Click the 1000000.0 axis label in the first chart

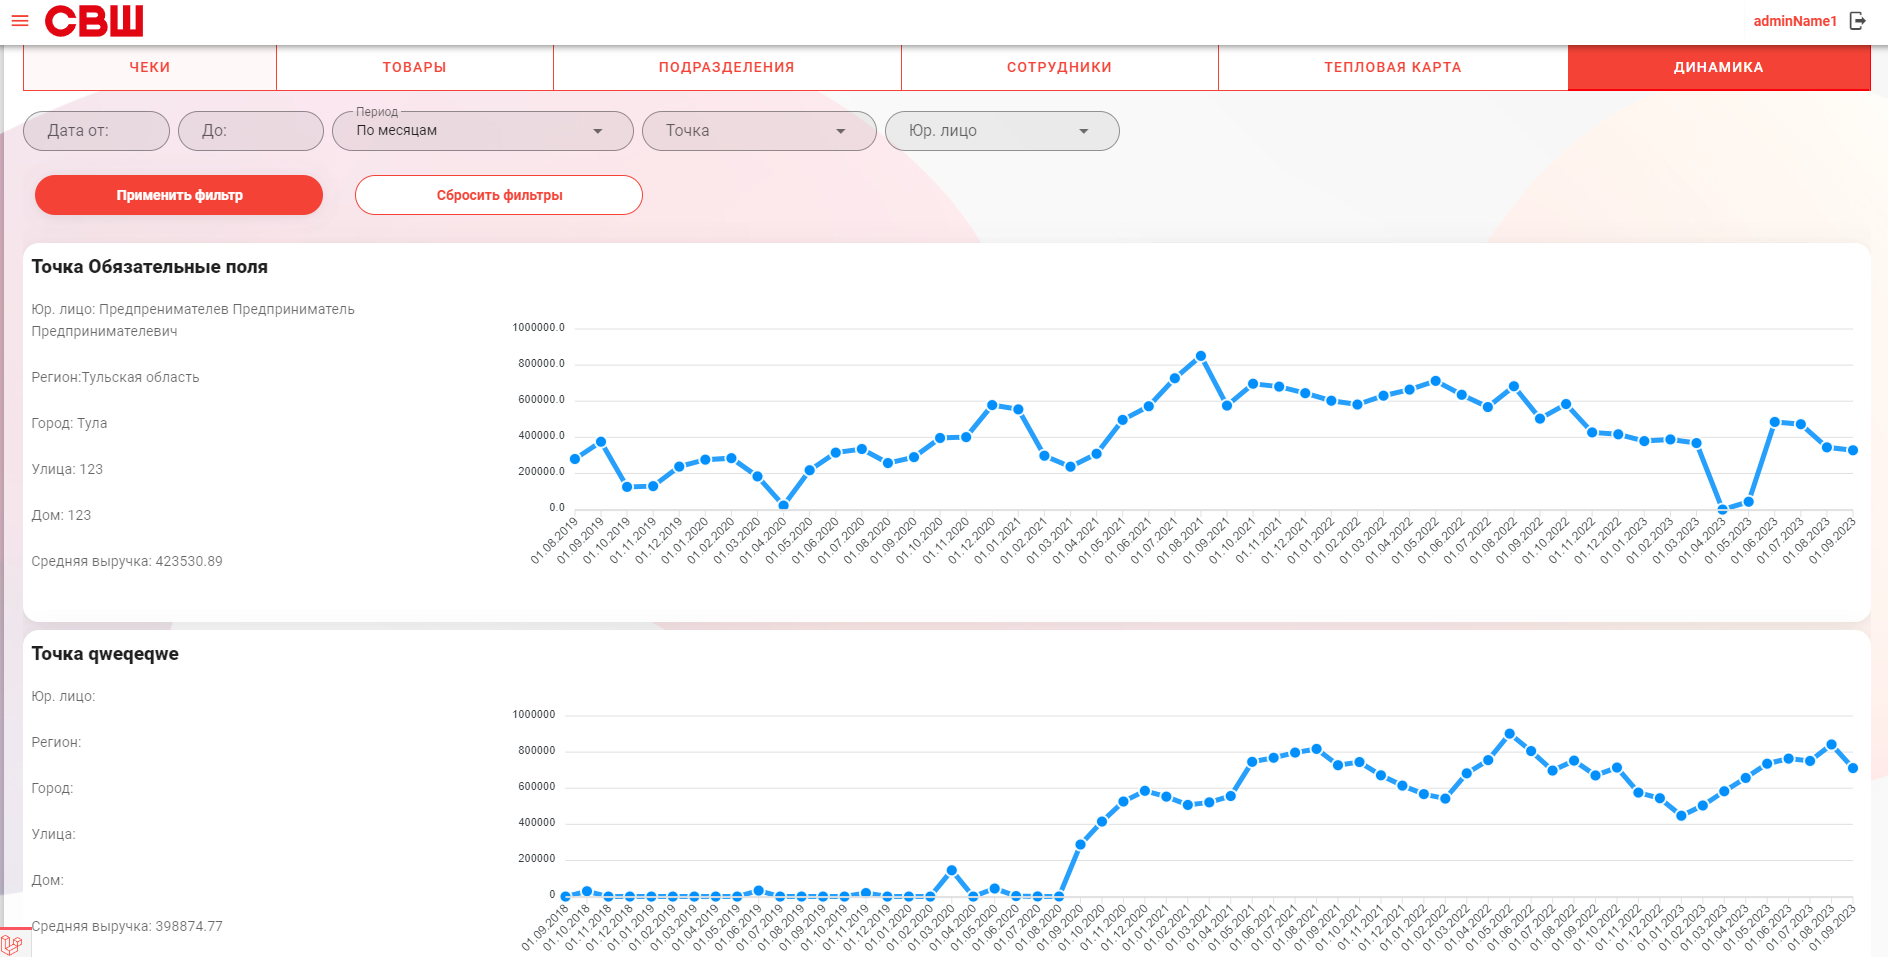[539, 328]
